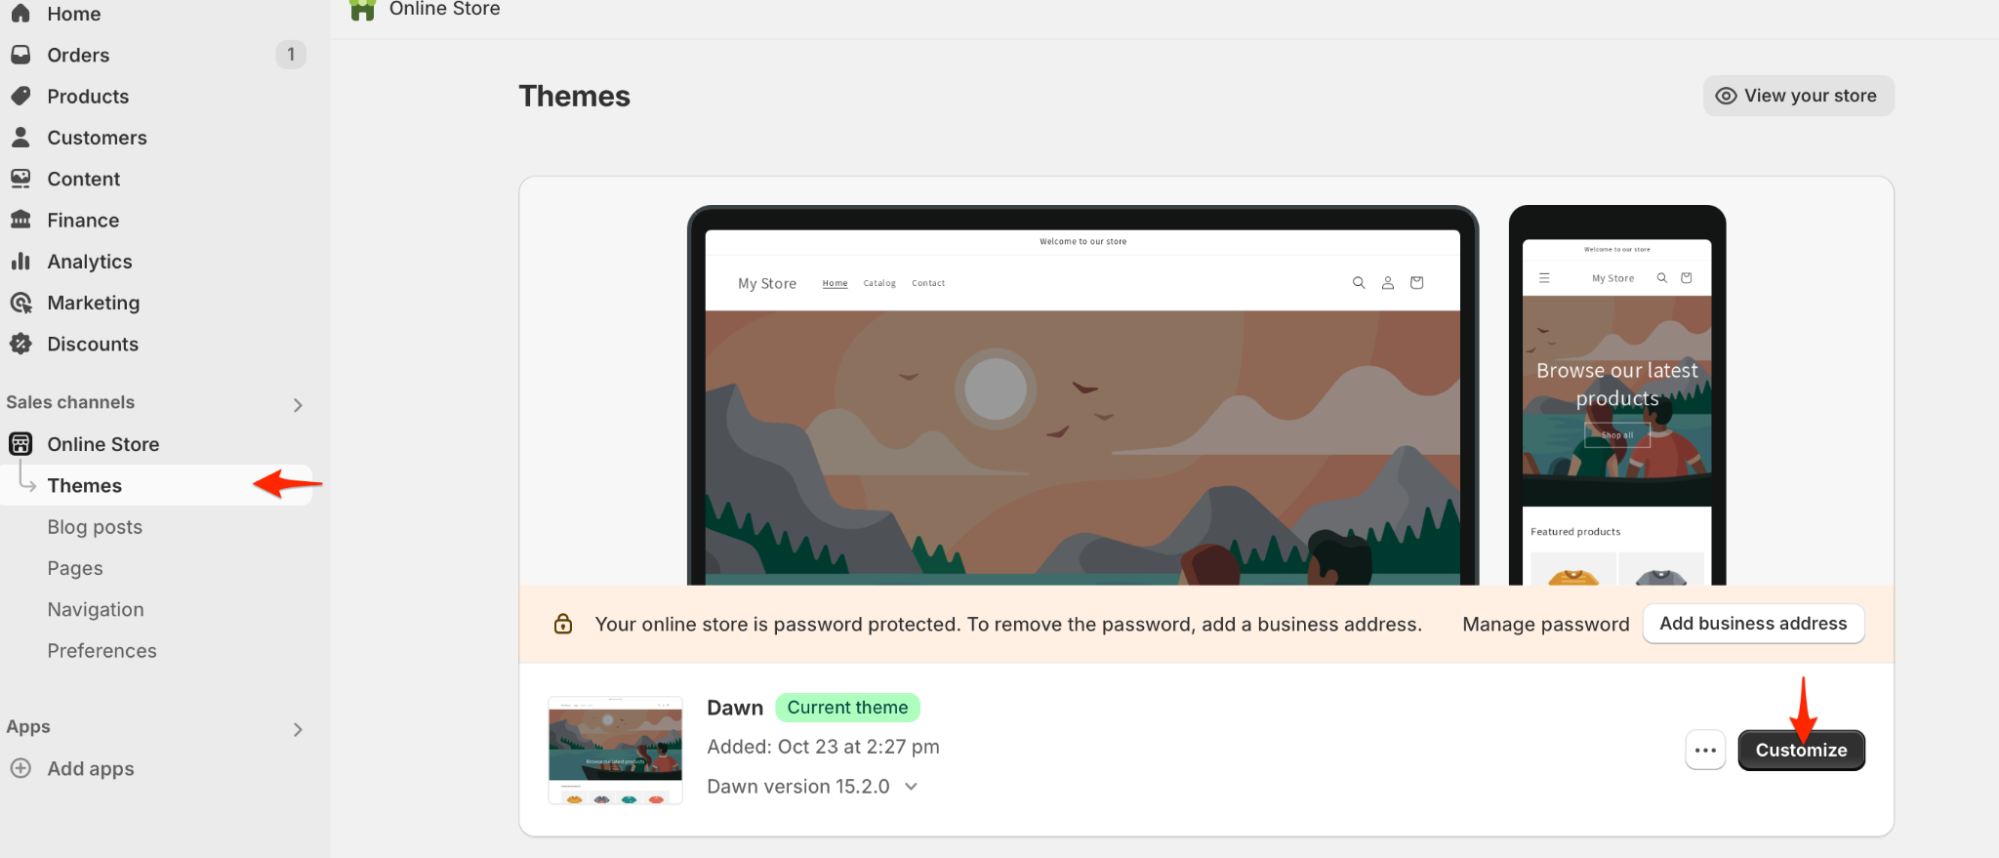Click the Dawn theme thumbnail image
Viewport: 1999px width, 858px height.
(615, 750)
